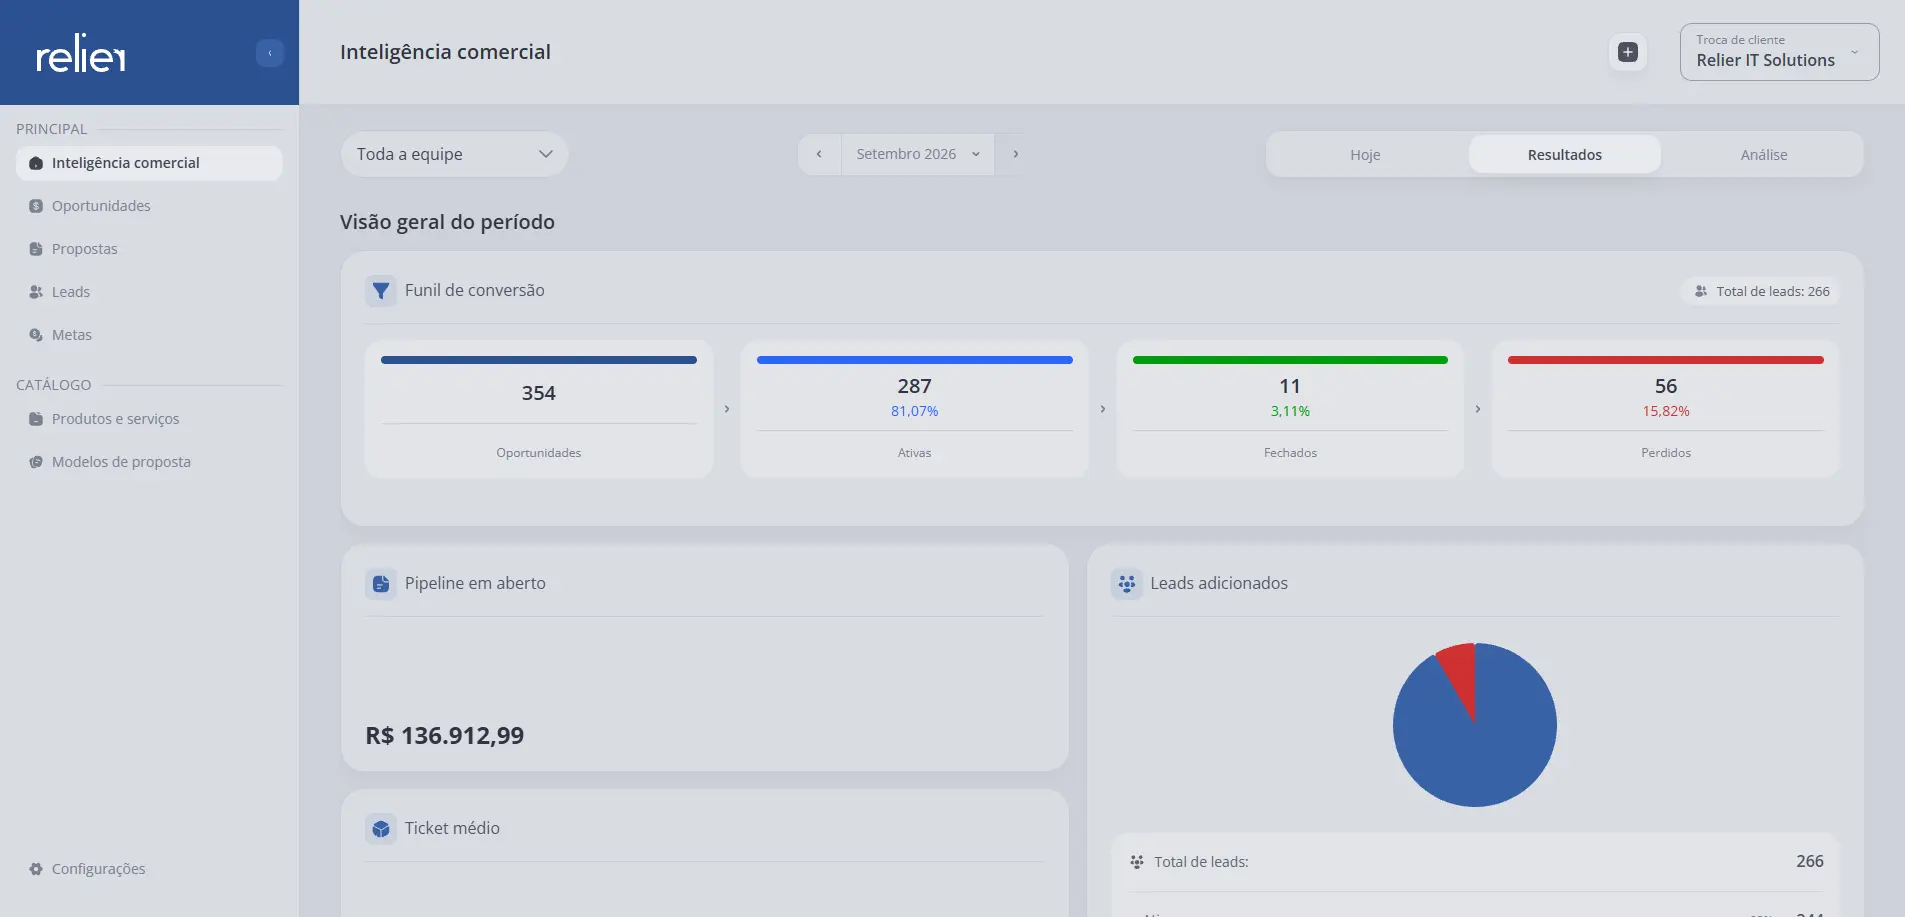Go to next month arrow
The width and height of the screenshot is (1905, 917).
coord(1016,154)
